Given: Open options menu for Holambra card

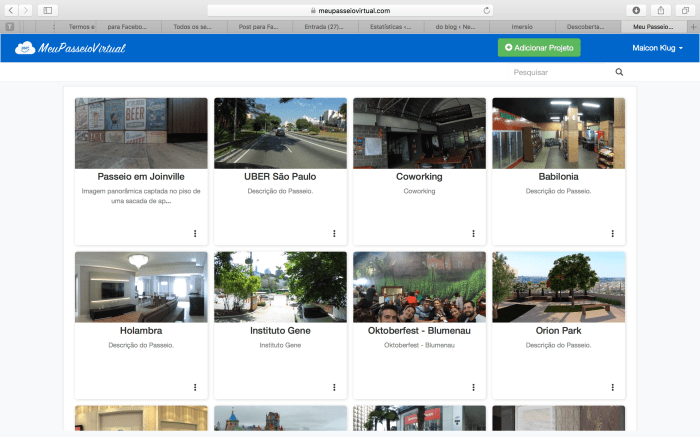Looking at the screenshot, I should [x=195, y=387].
